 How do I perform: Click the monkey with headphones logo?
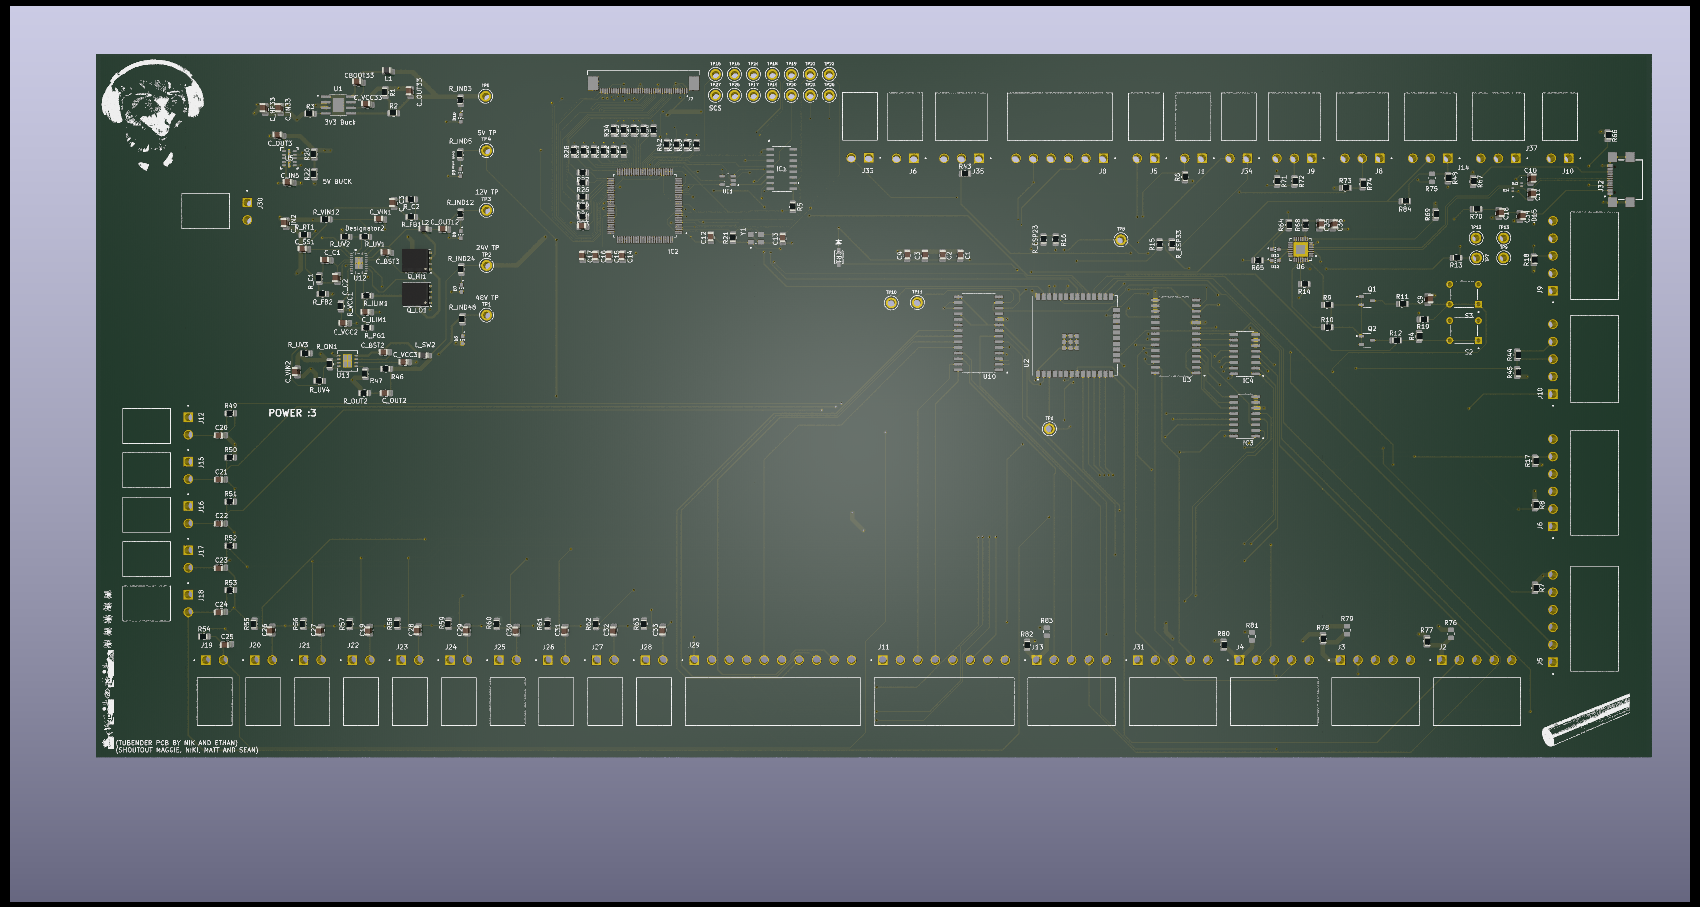[153, 113]
